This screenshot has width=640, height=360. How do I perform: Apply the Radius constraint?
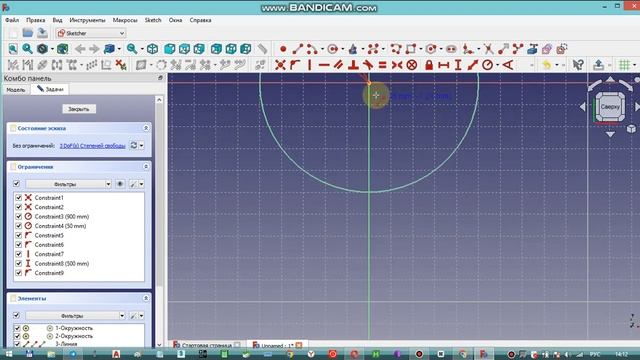pos(487,65)
